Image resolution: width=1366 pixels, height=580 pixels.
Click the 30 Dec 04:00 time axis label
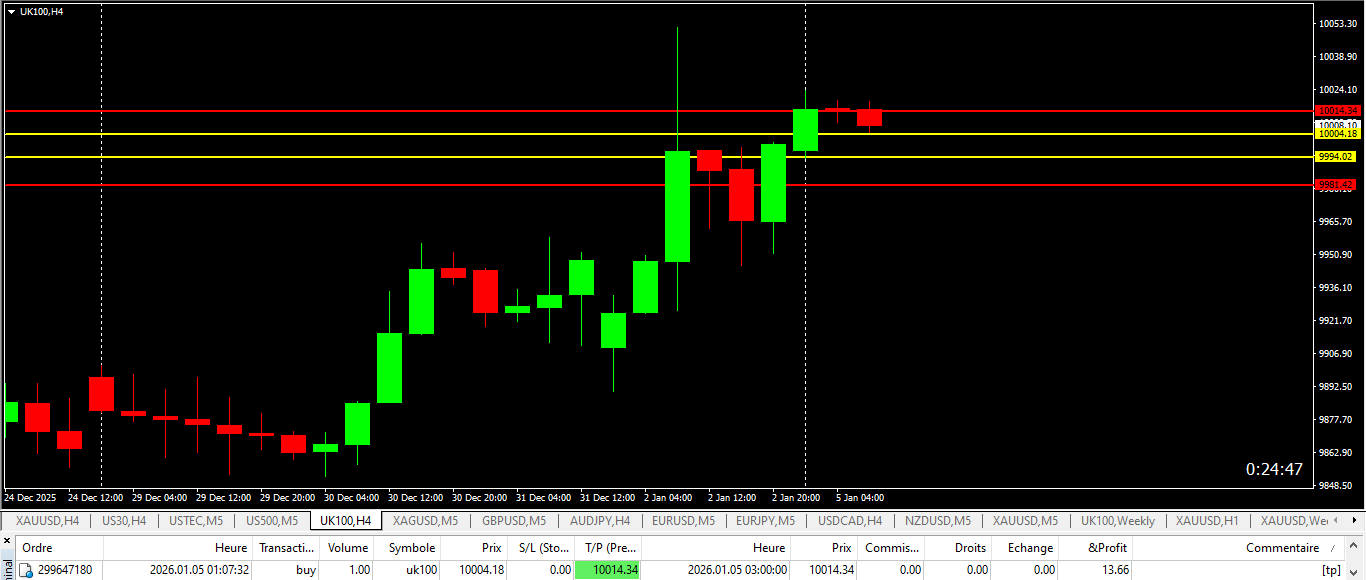click(x=350, y=497)
